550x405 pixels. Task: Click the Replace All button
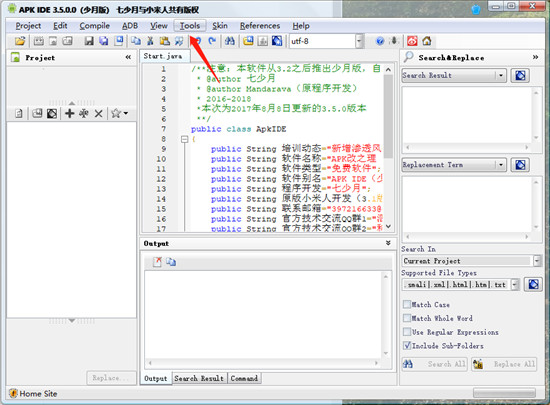(504, 364)
